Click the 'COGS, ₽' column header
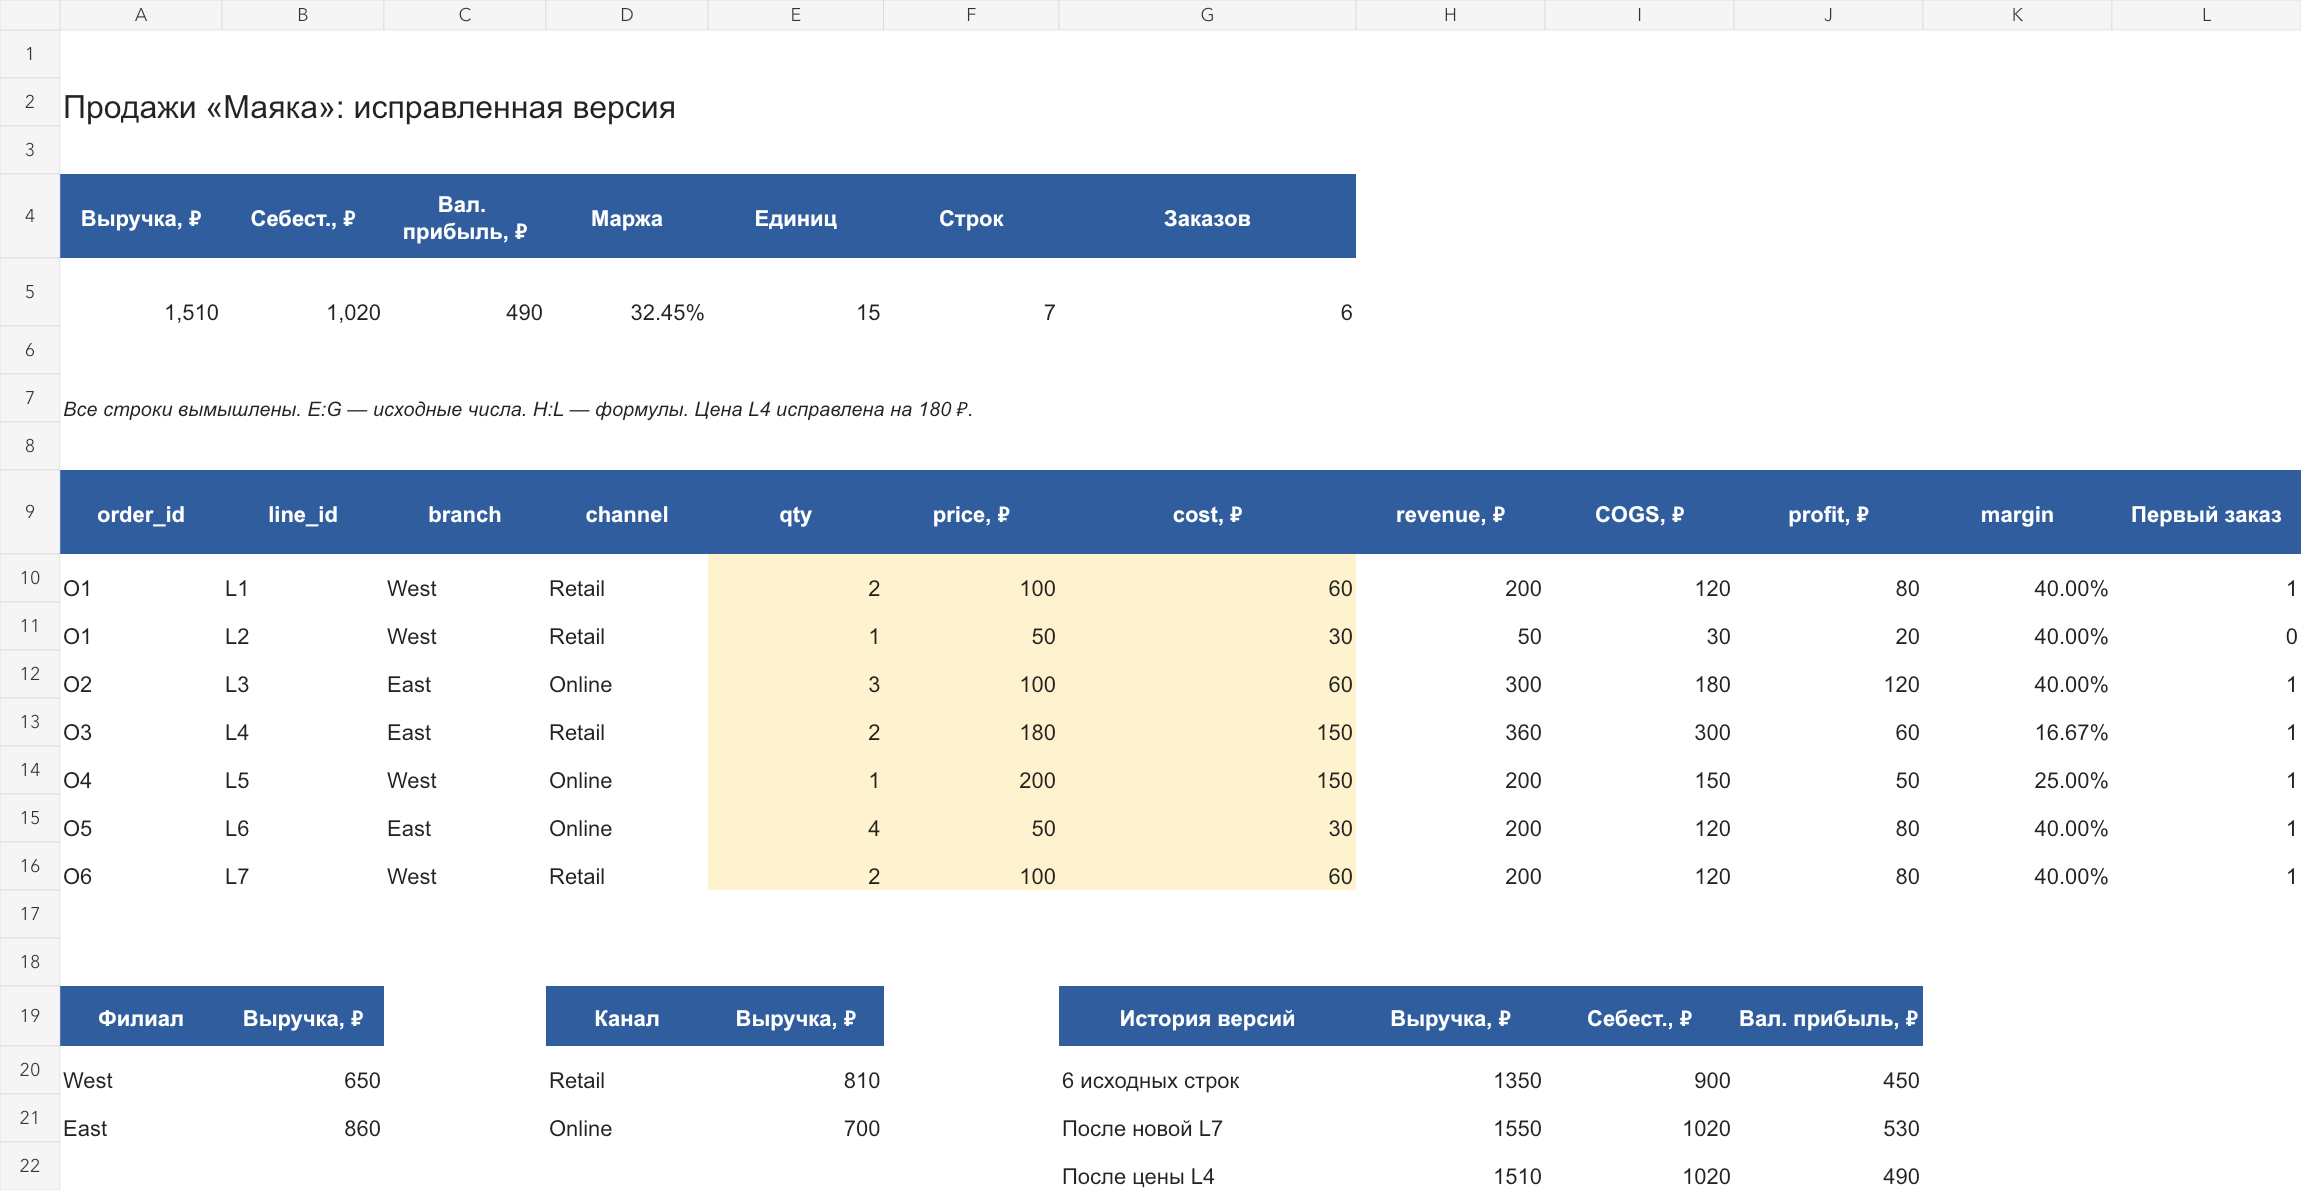This screenshot has width=2301, height=1190. [x=1639, y=514]
